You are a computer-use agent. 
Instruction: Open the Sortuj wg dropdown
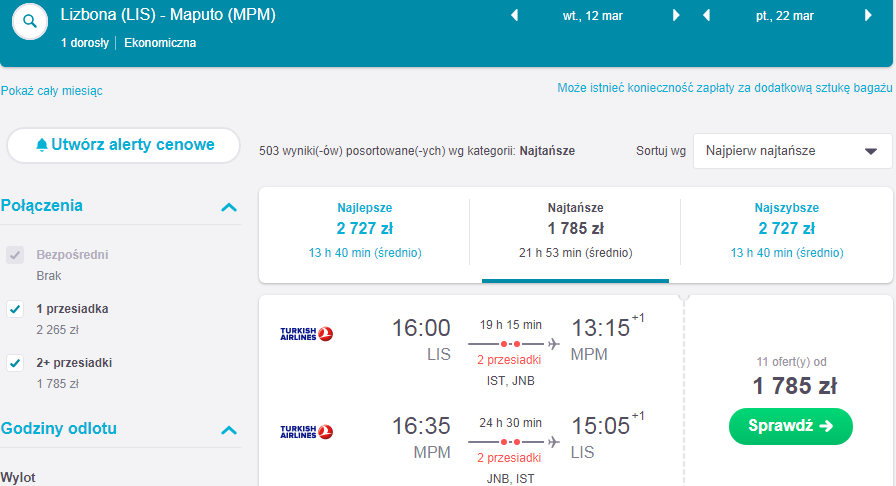coord(793,151)
